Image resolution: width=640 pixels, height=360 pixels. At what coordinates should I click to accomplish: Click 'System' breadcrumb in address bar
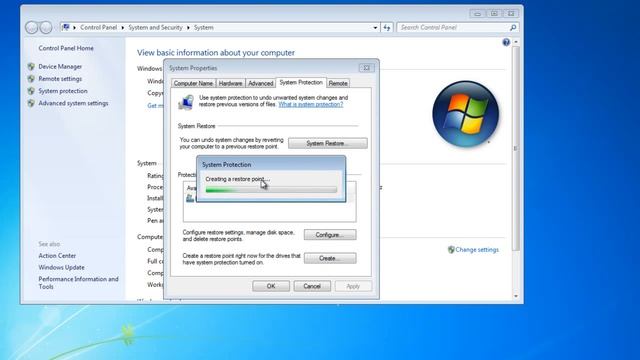coord(204,27)
